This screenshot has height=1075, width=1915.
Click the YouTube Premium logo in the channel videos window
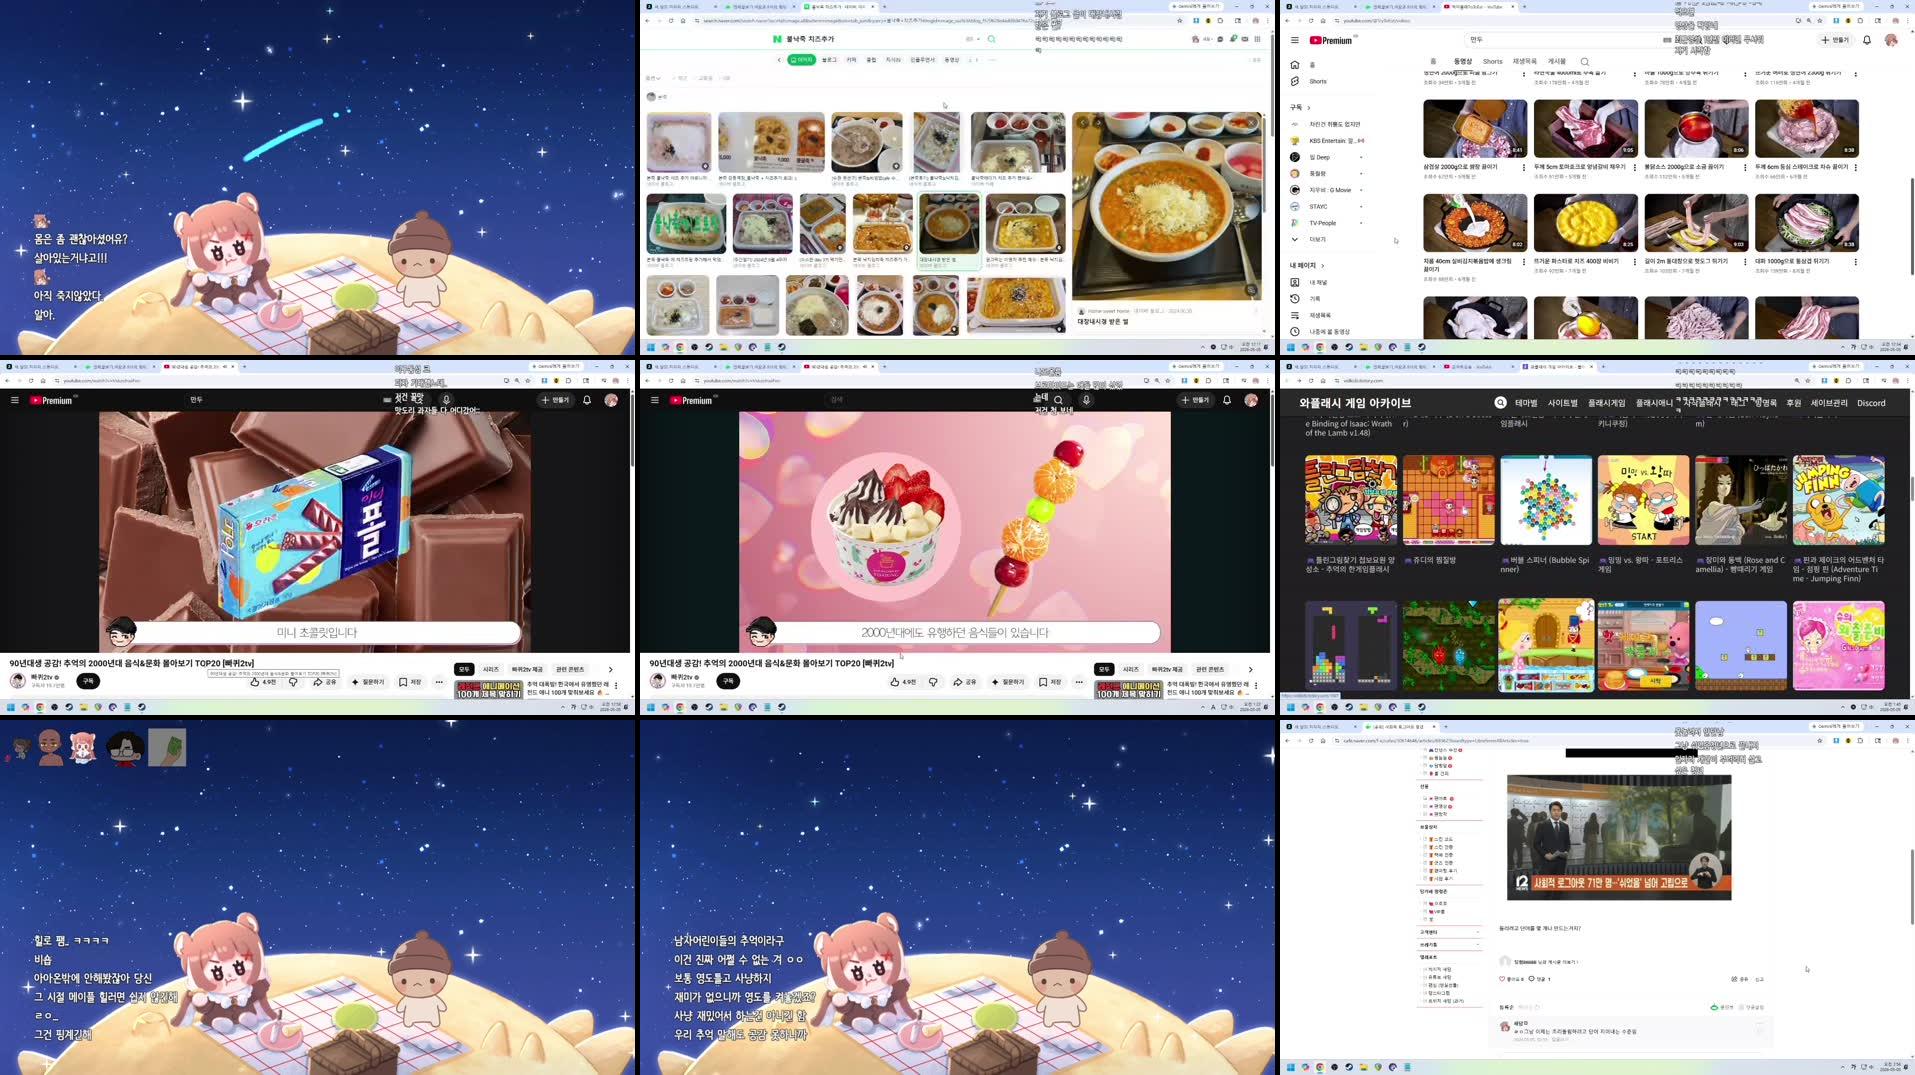tap(1331, 40)
